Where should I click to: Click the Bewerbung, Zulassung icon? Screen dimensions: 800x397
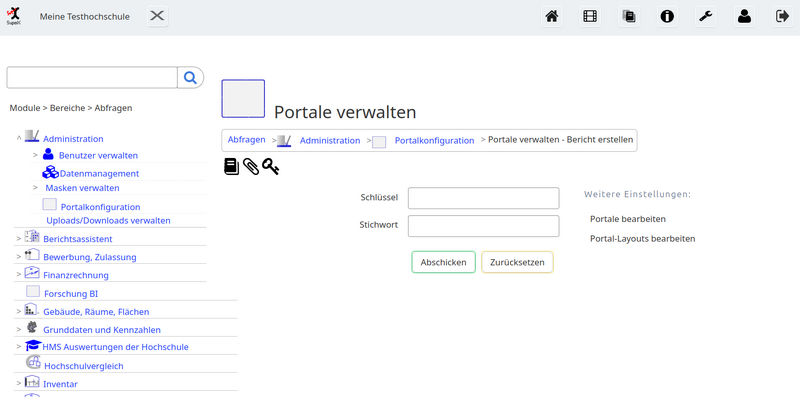point(32,254)
